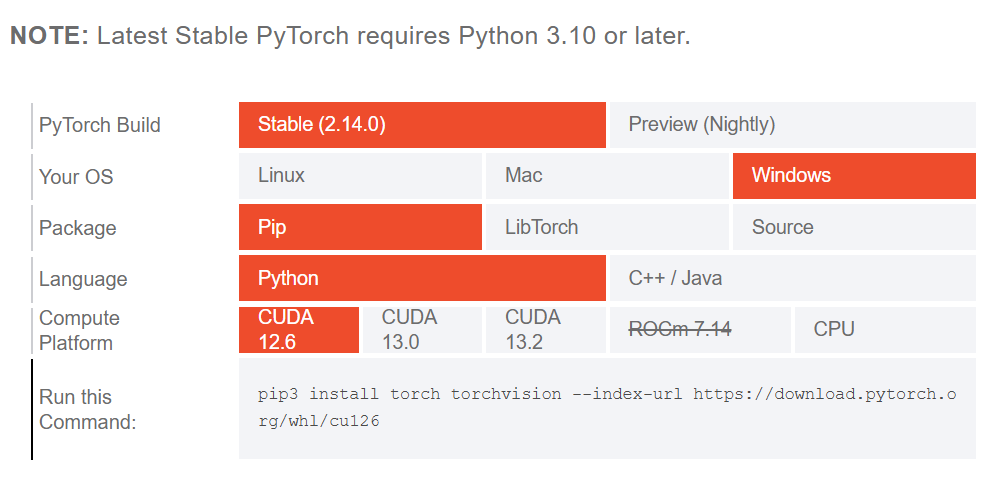
Task: Pick CUDA 13.2 as compute platform
Action: tap(545, 330)
